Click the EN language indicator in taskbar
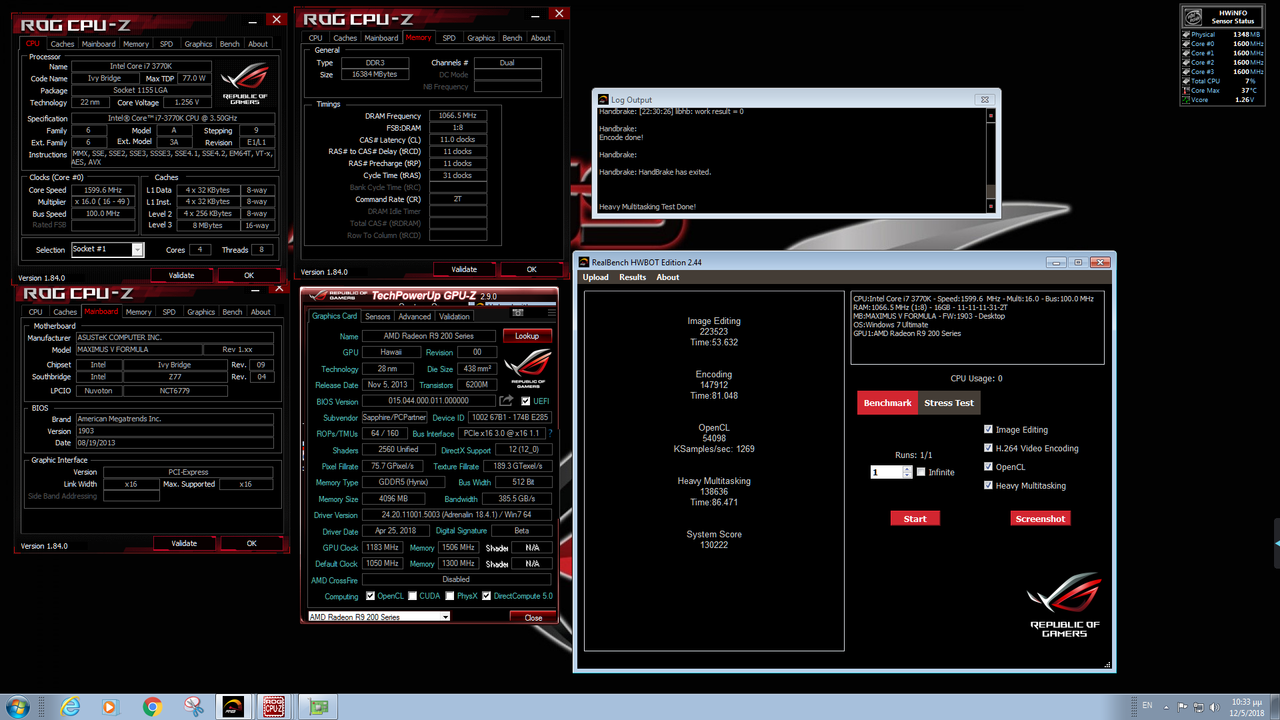This screenshot has width=1280, height=720. click(x=1148, y=707)
